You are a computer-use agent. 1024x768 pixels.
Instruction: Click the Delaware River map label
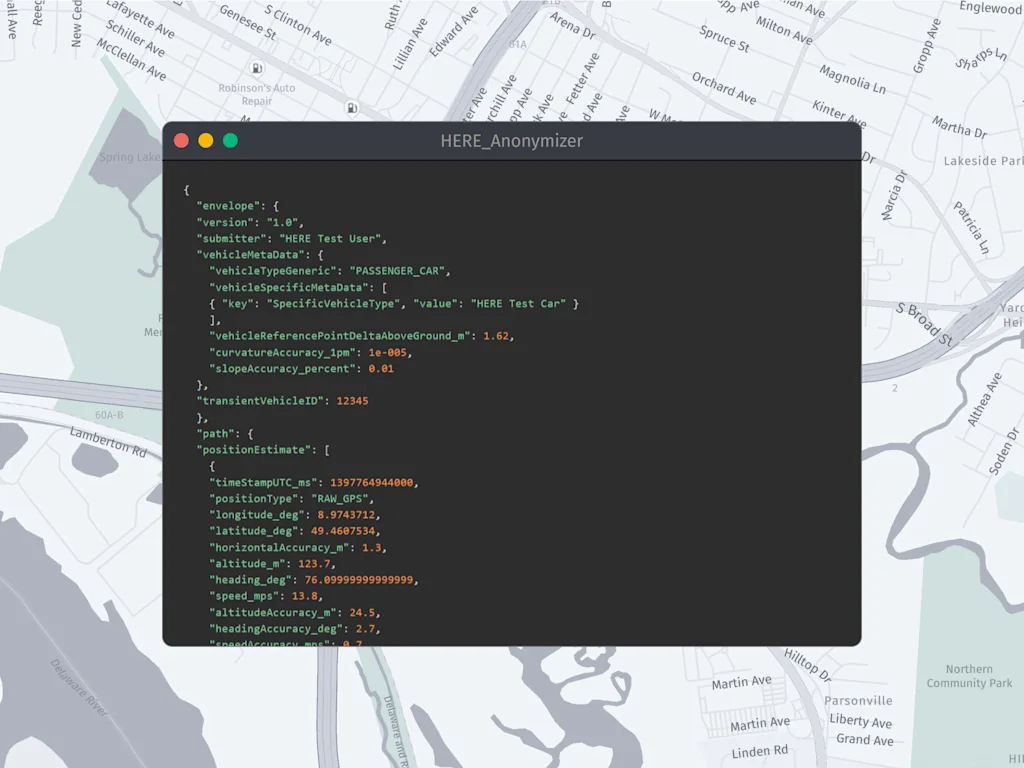(x=79, y=688)
